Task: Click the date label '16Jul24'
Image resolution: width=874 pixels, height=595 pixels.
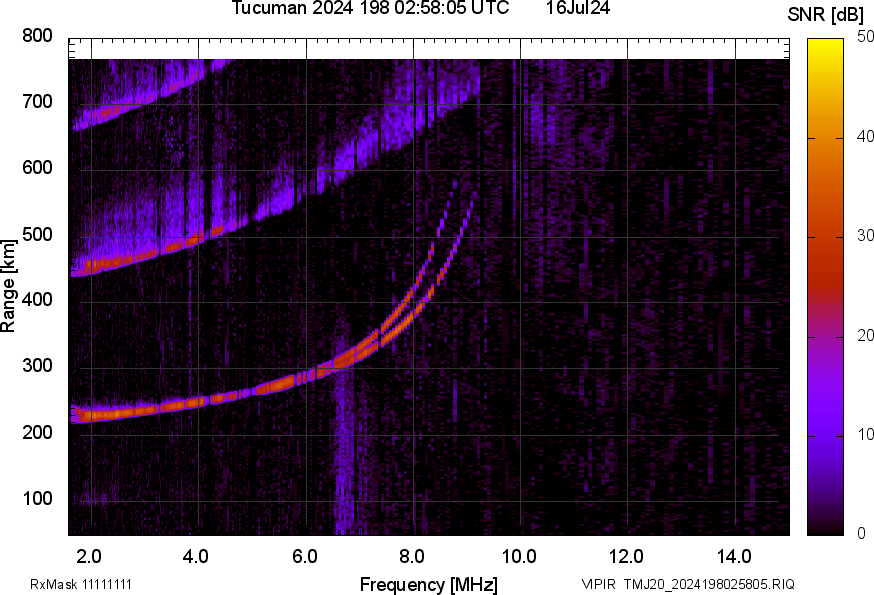Action: pos(577,8)
